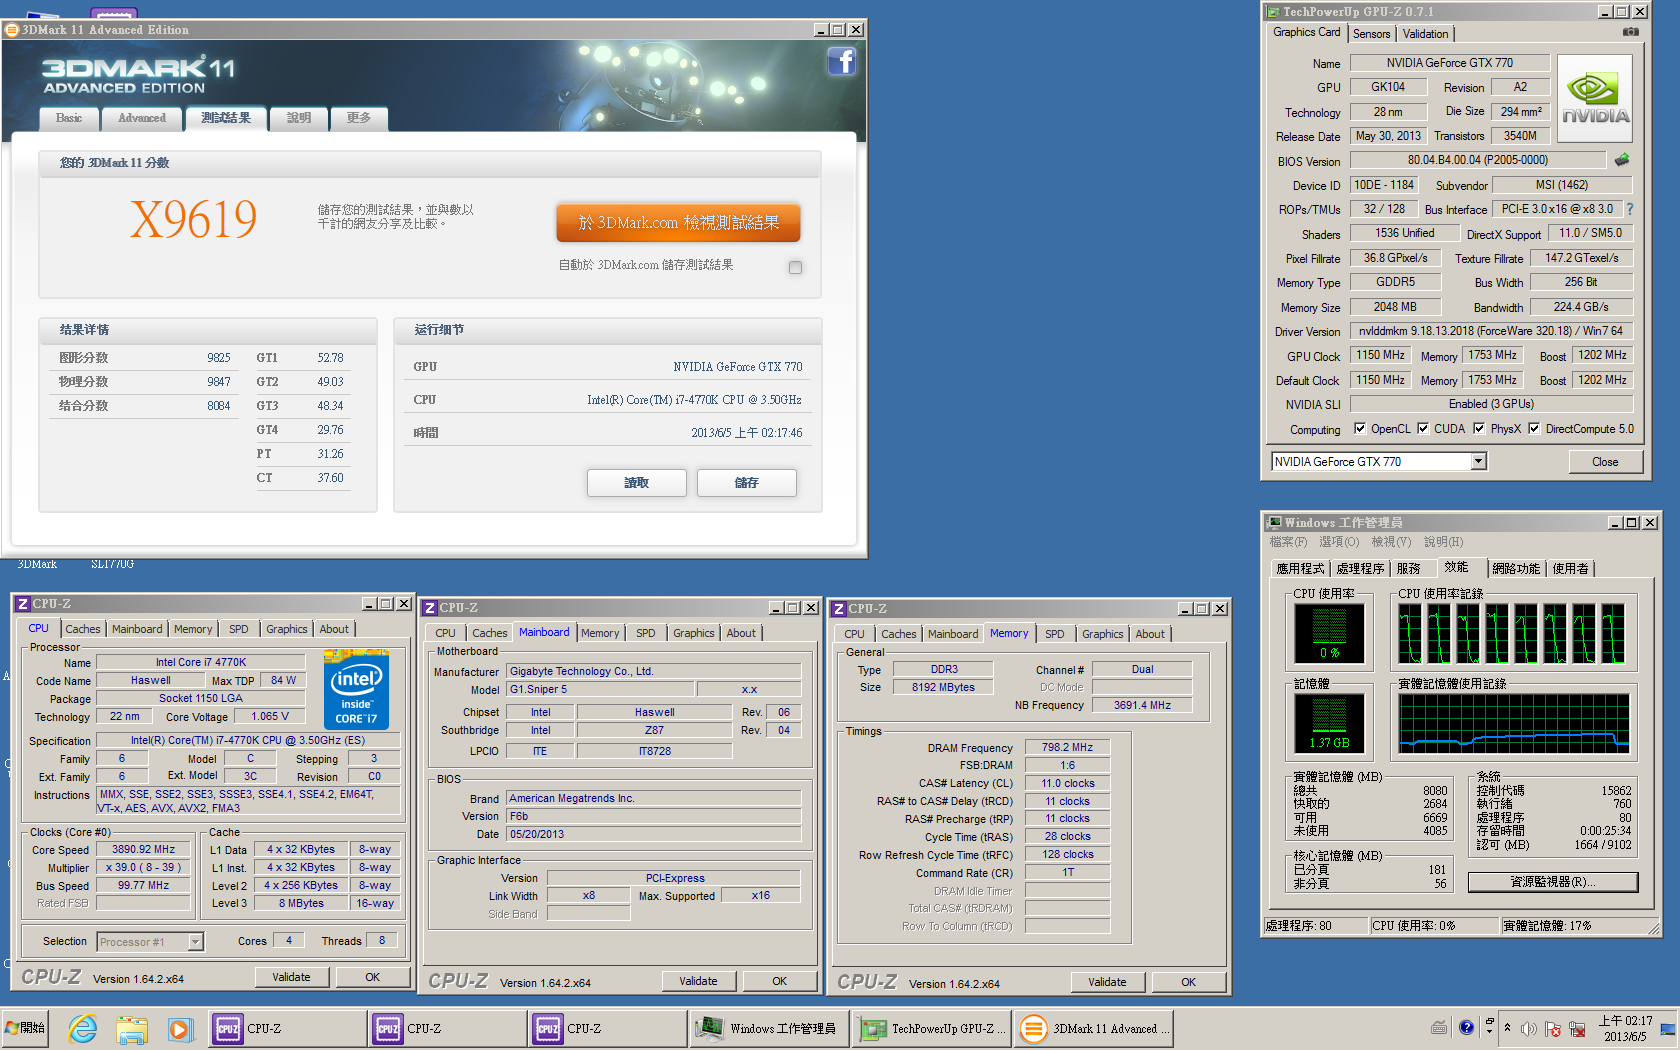This screenshot has width=1680, height=1050.
Task: Click the physical memory usage history graph
Action: point(1514,724)
